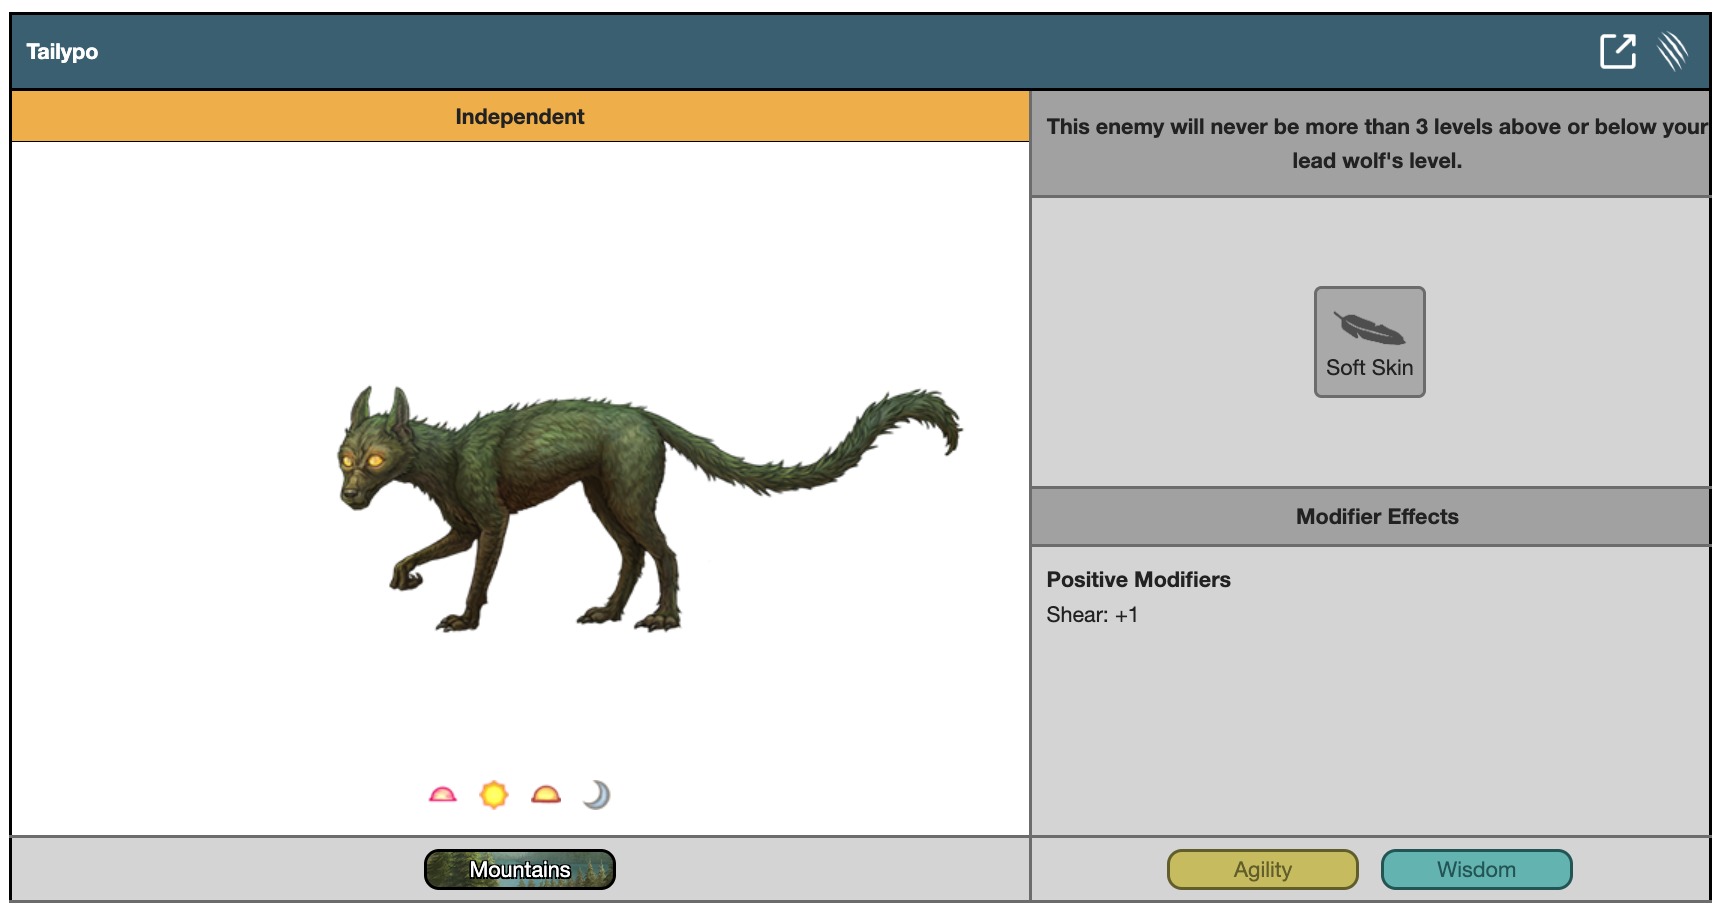Click the Positive Modifiers heading
1718x912 pixels.
1138,580
